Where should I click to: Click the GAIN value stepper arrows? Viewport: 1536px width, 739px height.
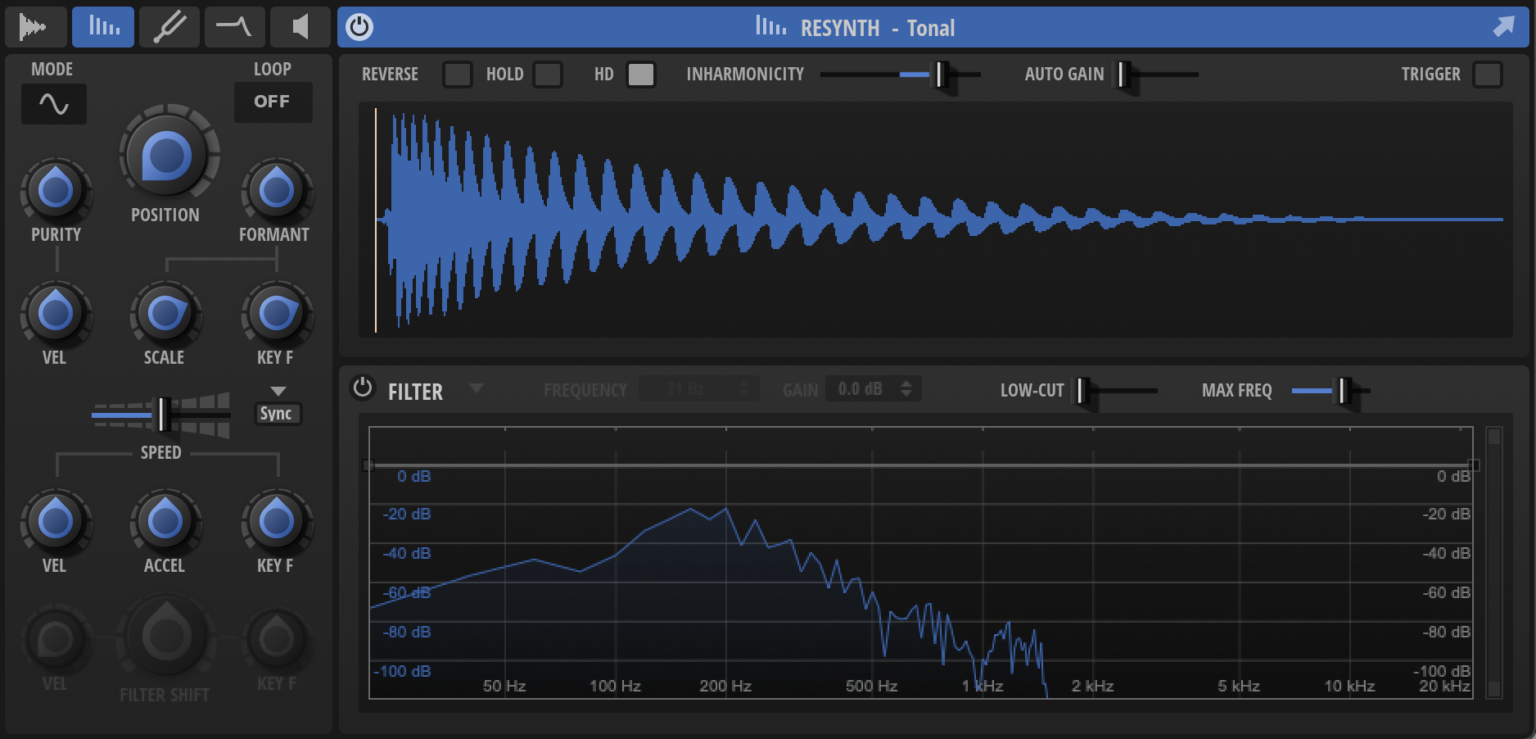(906, 389)
